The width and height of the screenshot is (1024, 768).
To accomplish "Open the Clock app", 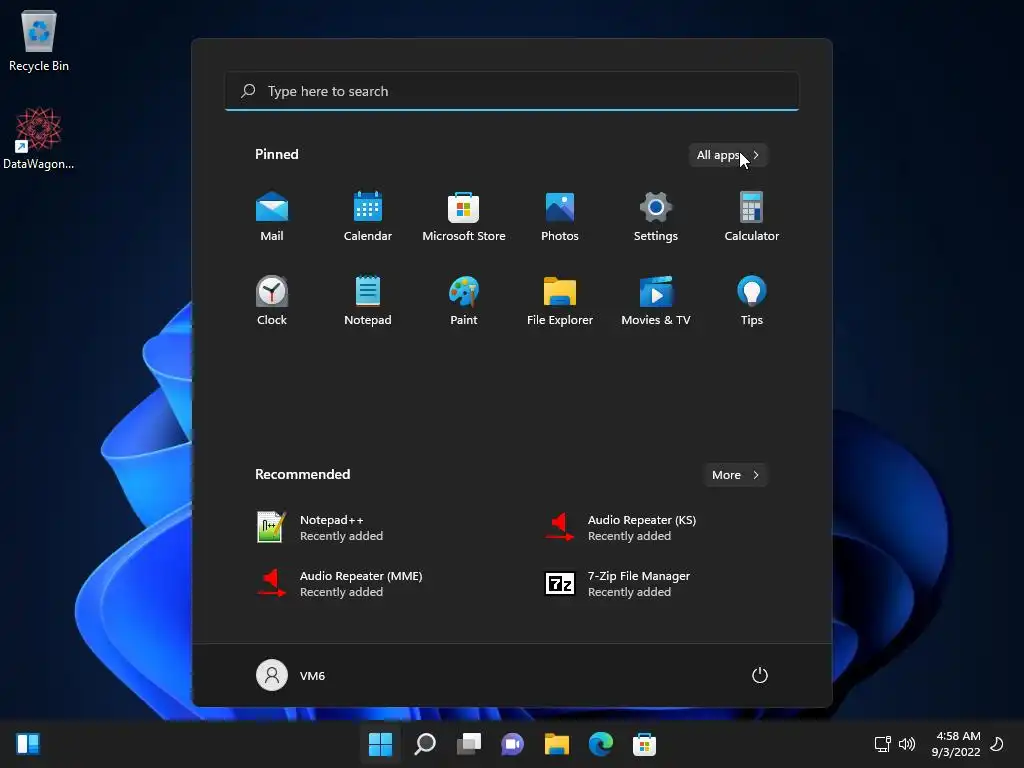I will 272,300.
